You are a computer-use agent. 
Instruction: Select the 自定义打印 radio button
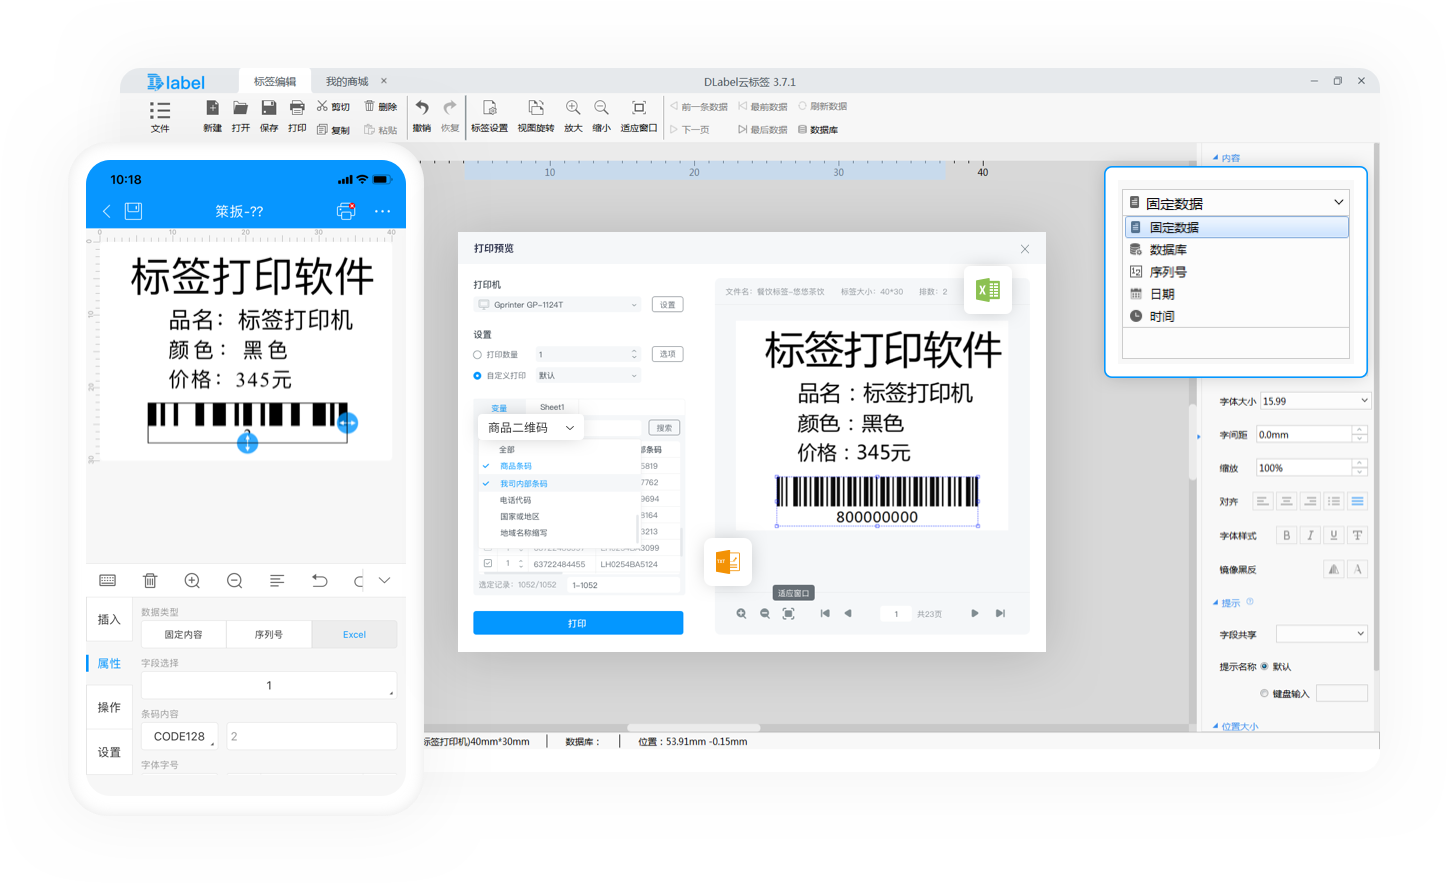tap(477, 376)
